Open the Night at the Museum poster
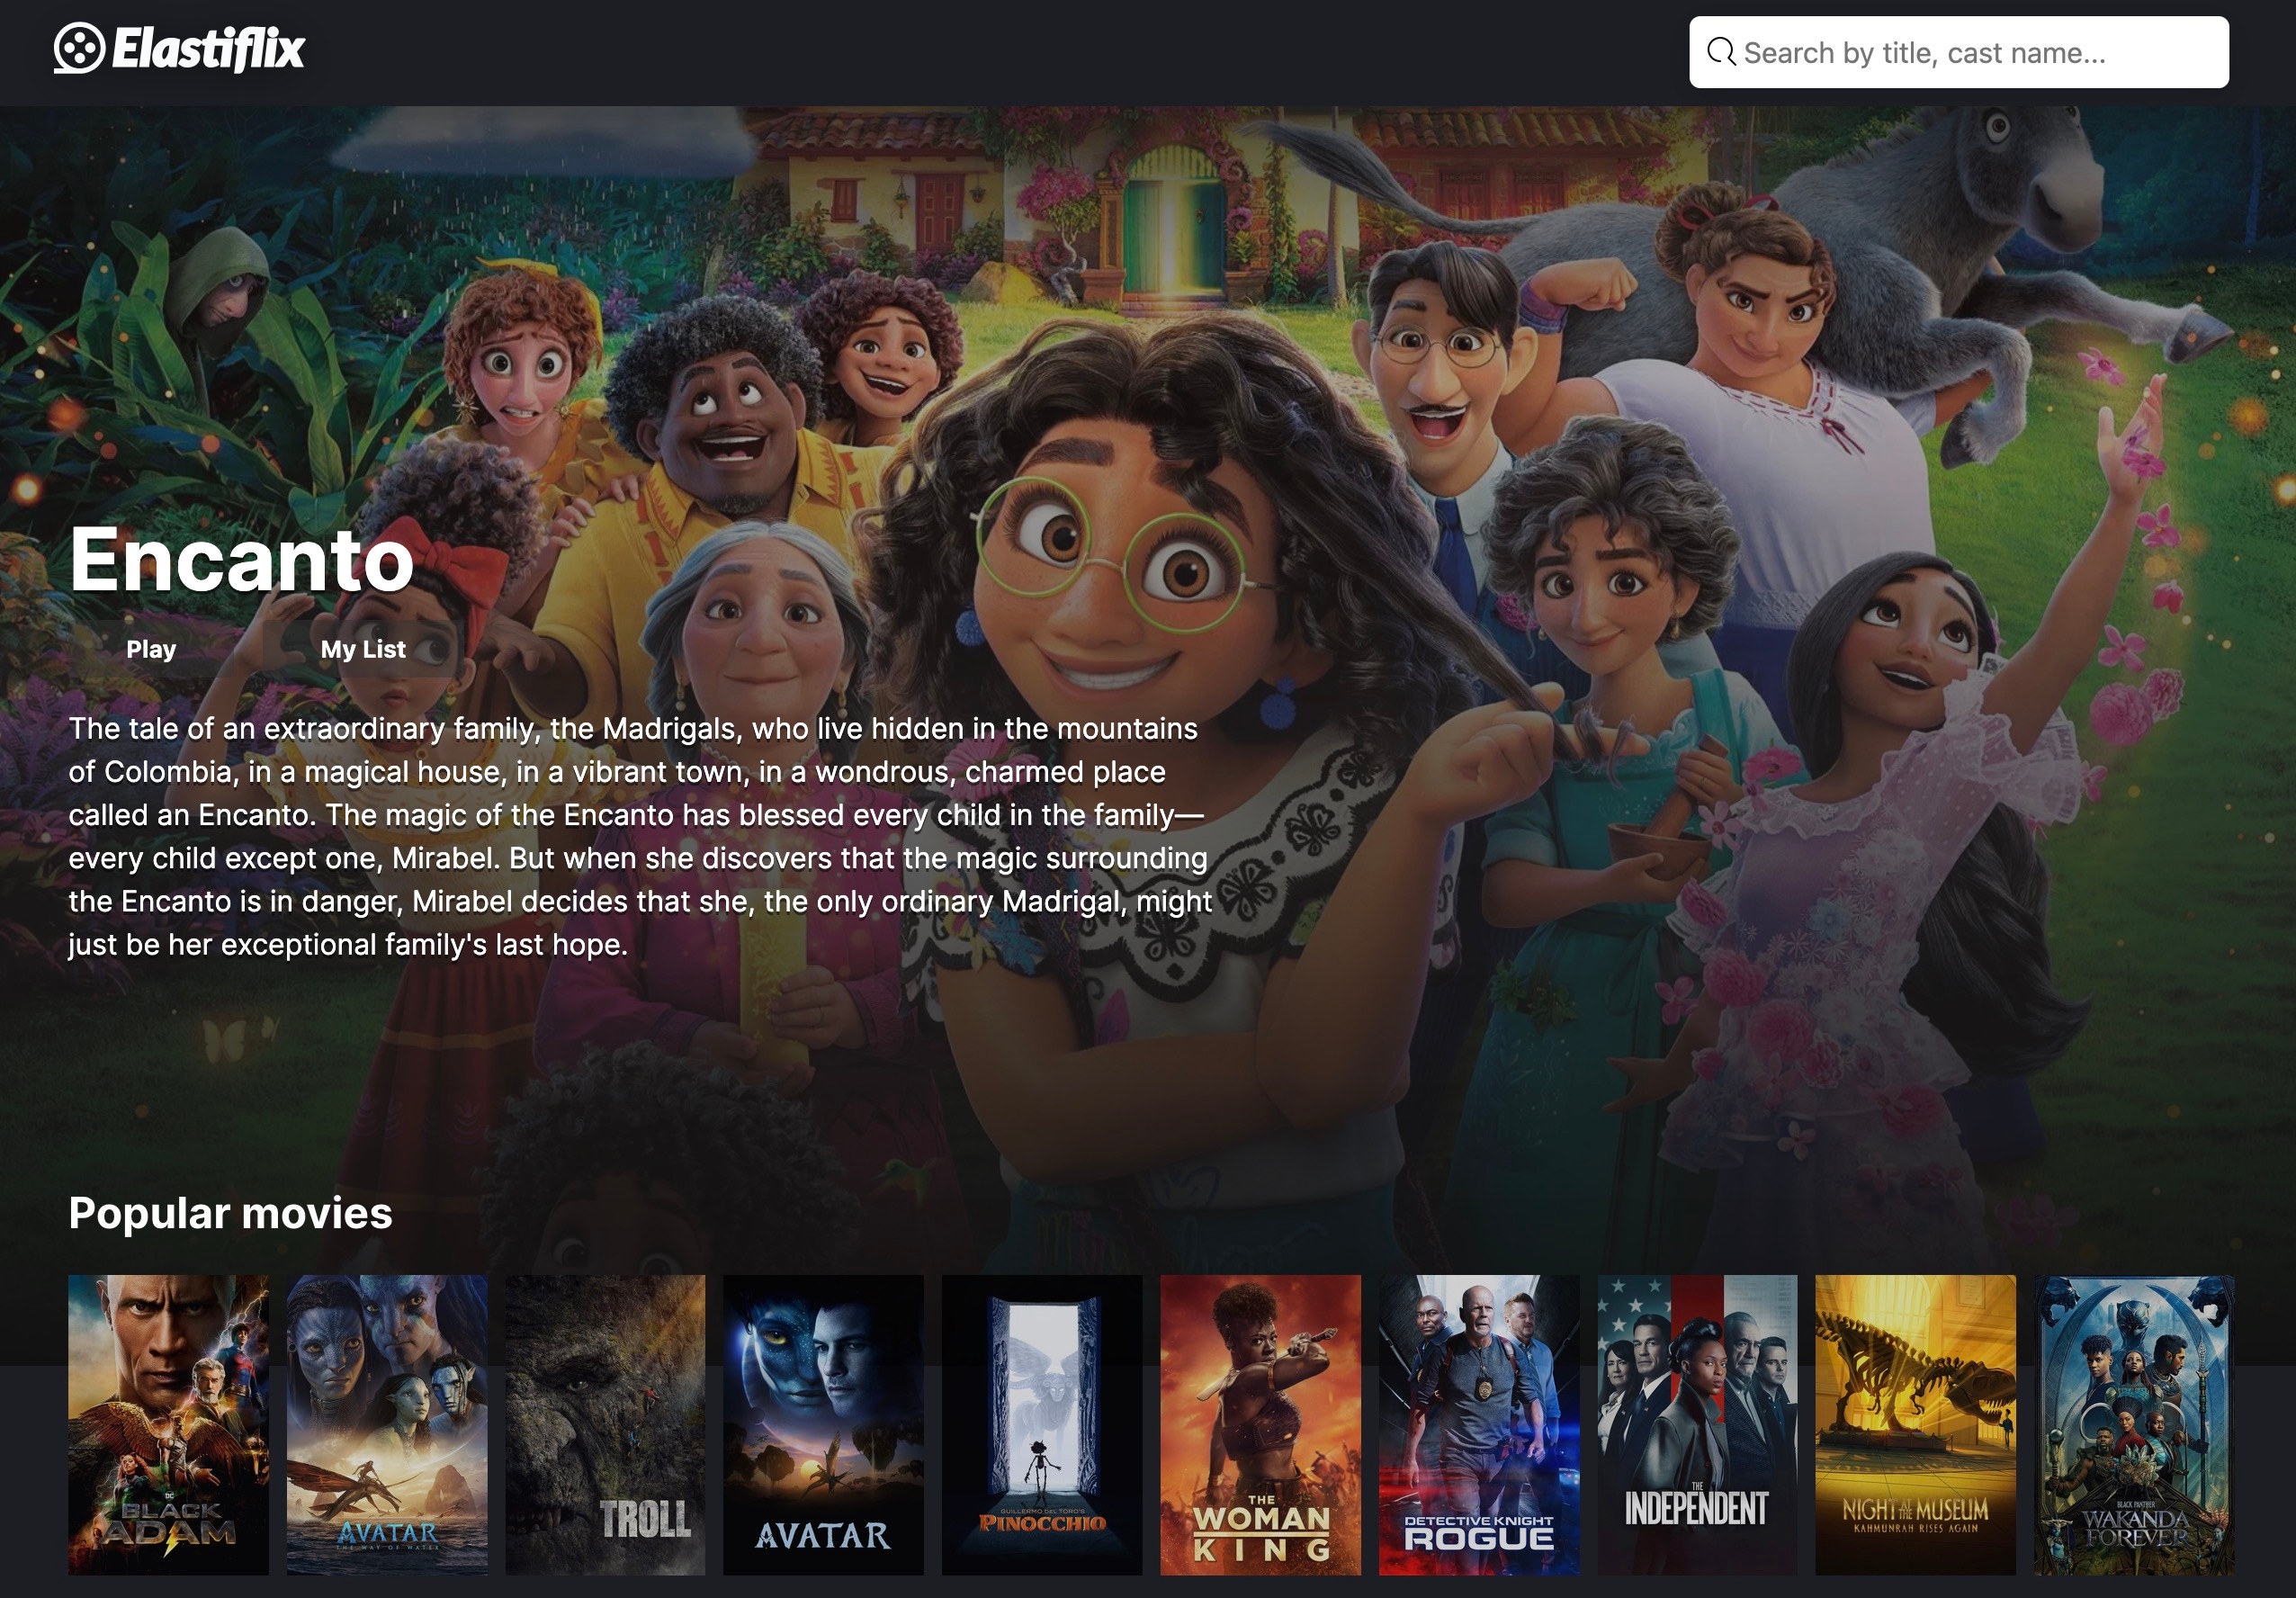2296x1598 pixels. [1915, 1425]
